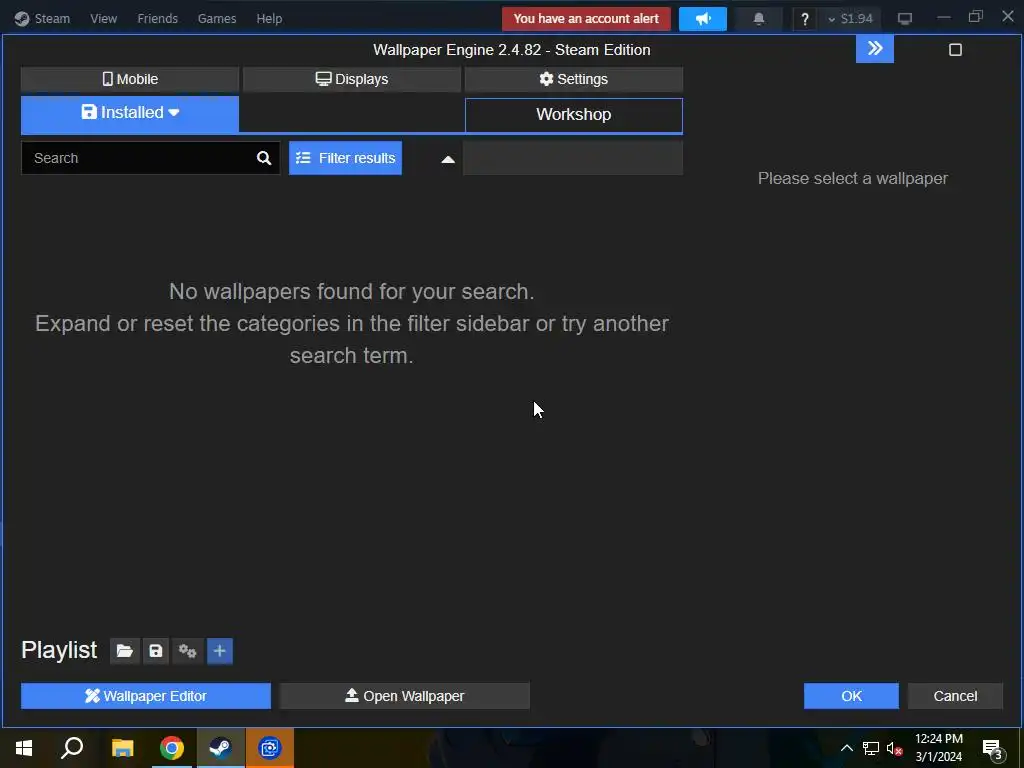Open the Friends menu

(157, 18)
